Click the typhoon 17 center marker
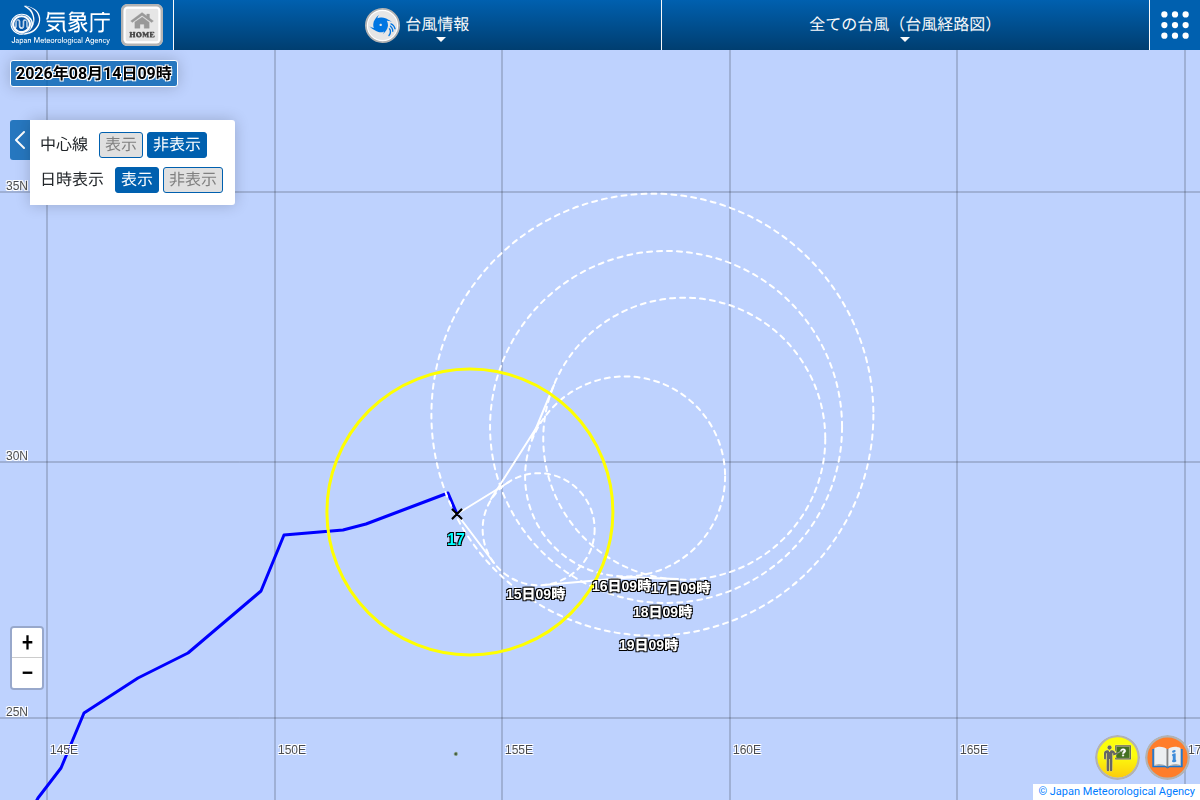The image size is (1200, 800). click(x=457, y=514)
